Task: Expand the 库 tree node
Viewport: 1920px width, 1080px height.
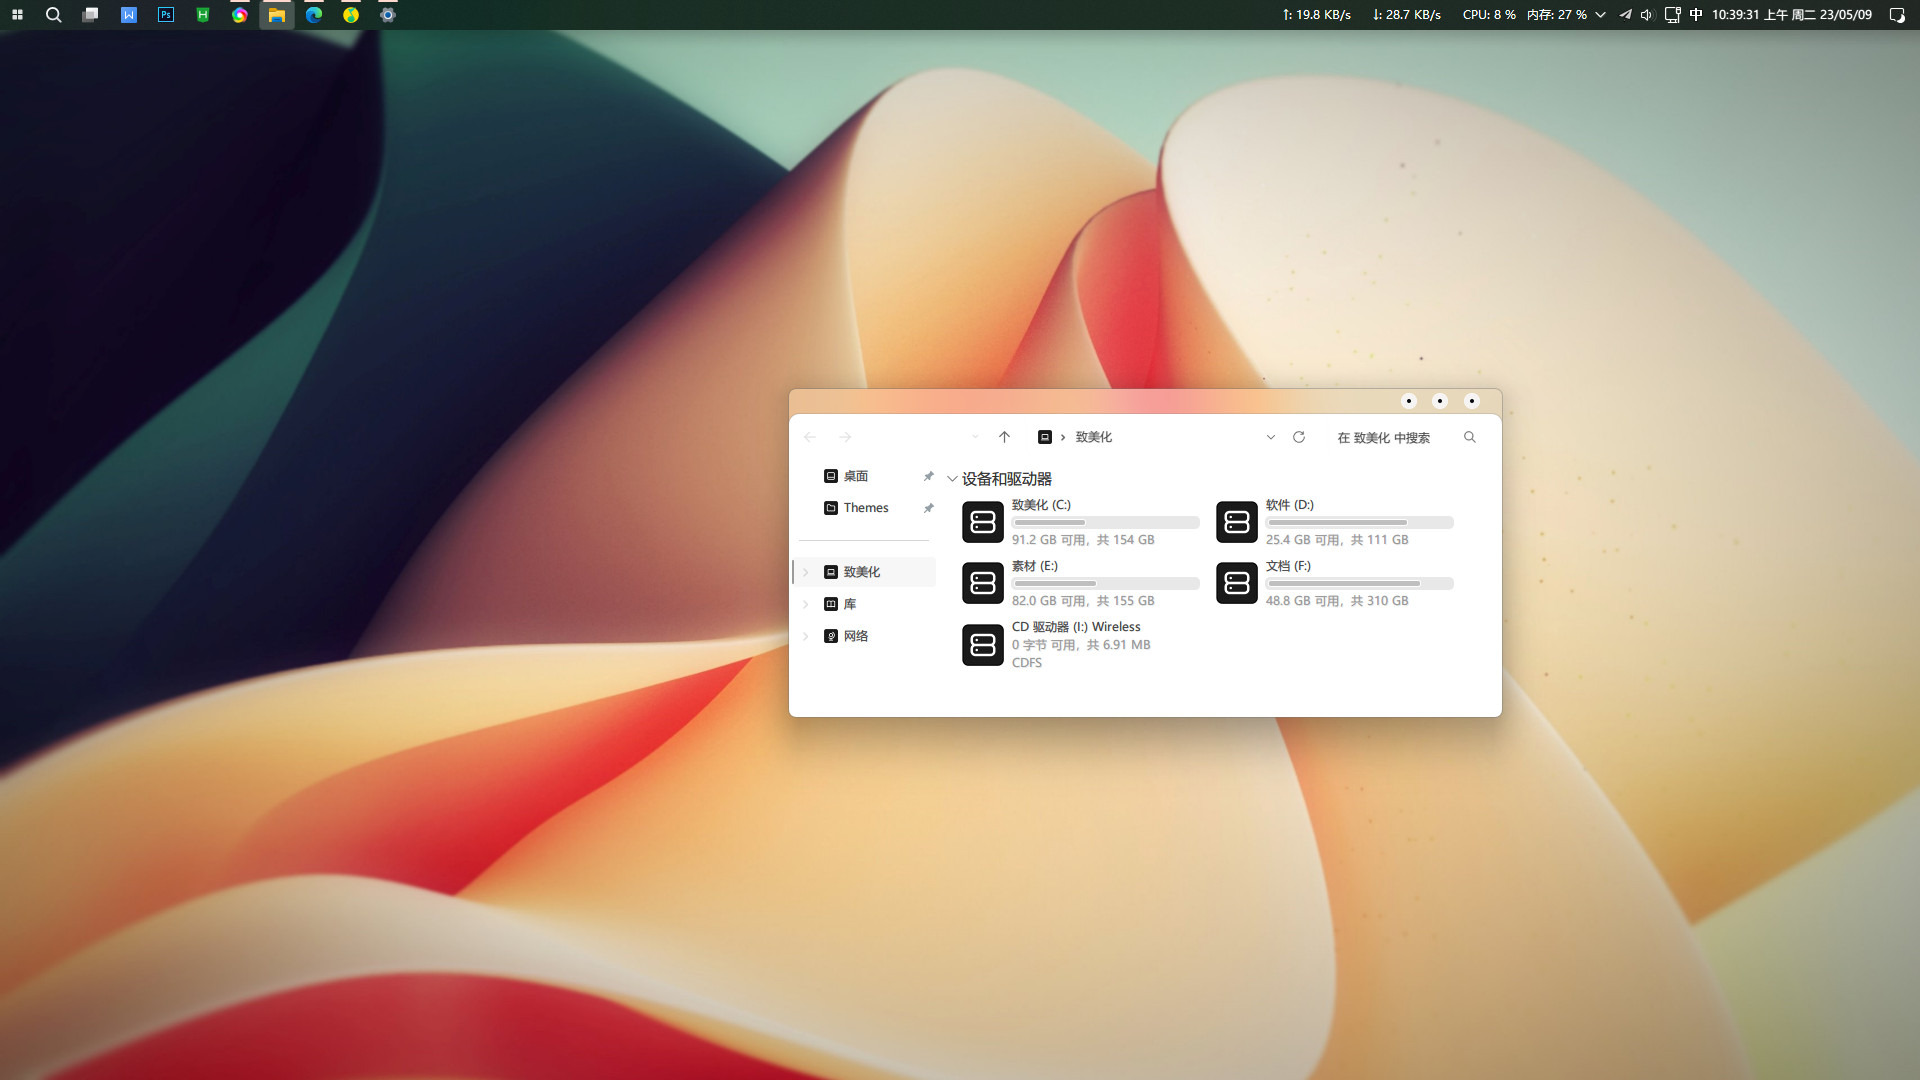Action: (806, 604)
